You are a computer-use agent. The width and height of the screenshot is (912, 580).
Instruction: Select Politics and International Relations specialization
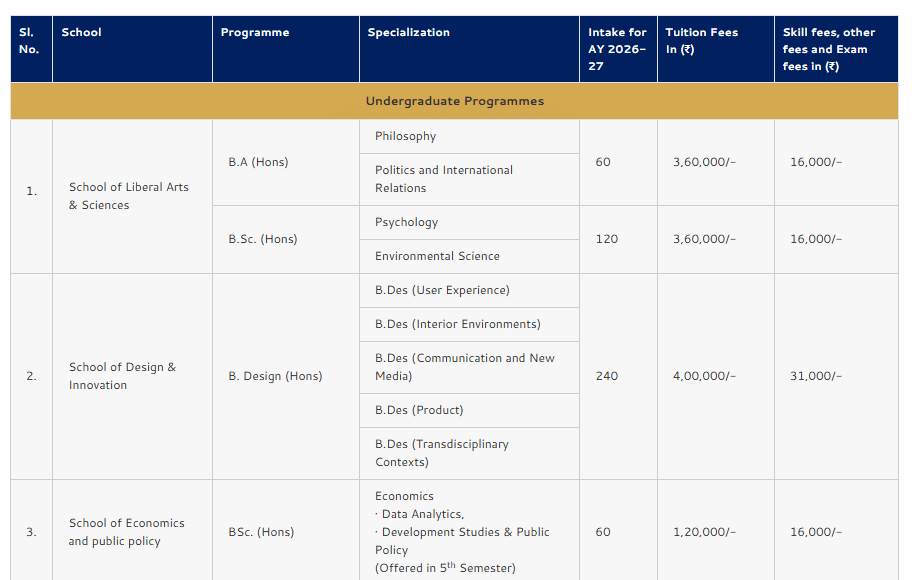[x=444, y=179]
